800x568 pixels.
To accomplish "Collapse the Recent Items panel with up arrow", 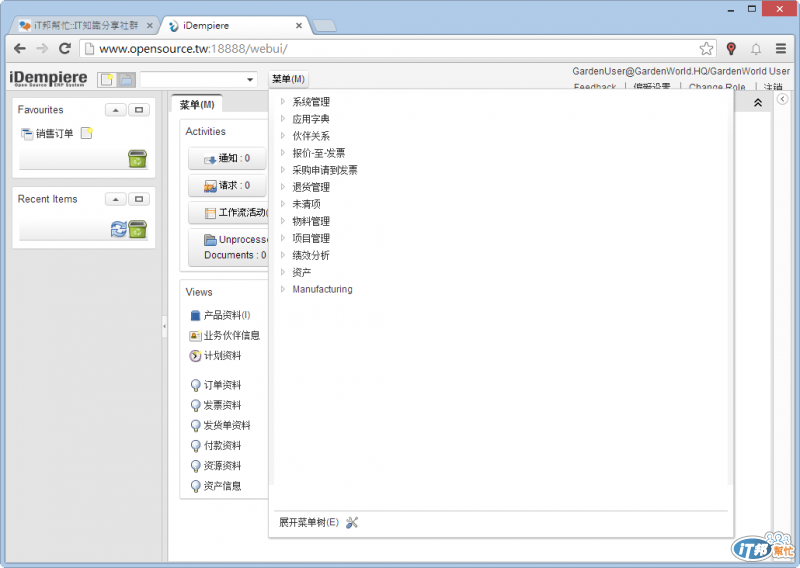I will pos(116,199).
